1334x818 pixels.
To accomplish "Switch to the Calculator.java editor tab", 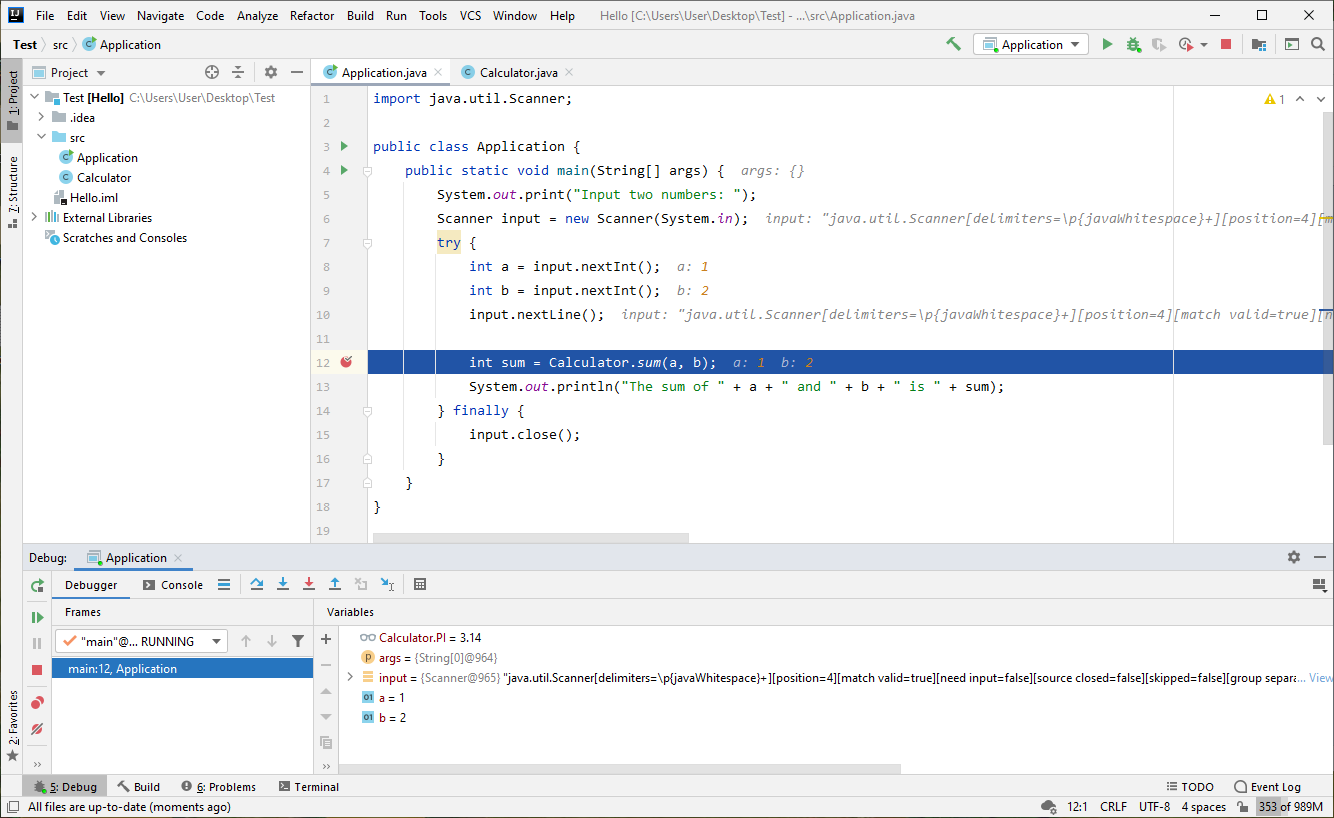I will pyautogui.click(x=517, y=73).
